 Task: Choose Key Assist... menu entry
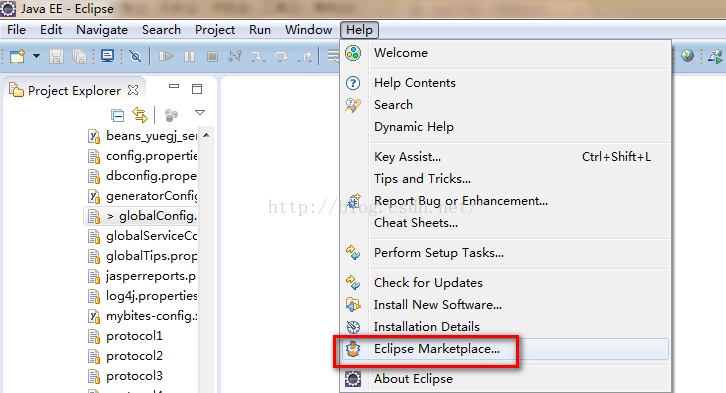tap(506, 157)
